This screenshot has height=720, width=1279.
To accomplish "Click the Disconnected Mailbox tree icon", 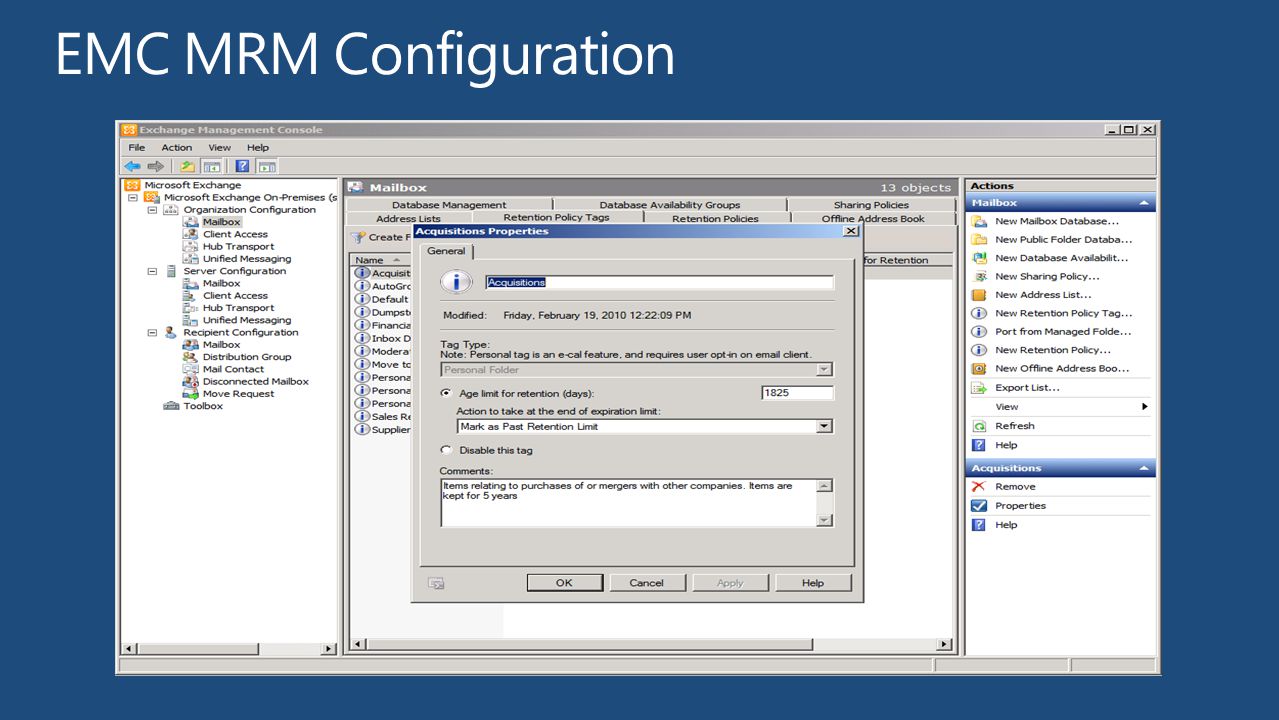I will [191, 382].
